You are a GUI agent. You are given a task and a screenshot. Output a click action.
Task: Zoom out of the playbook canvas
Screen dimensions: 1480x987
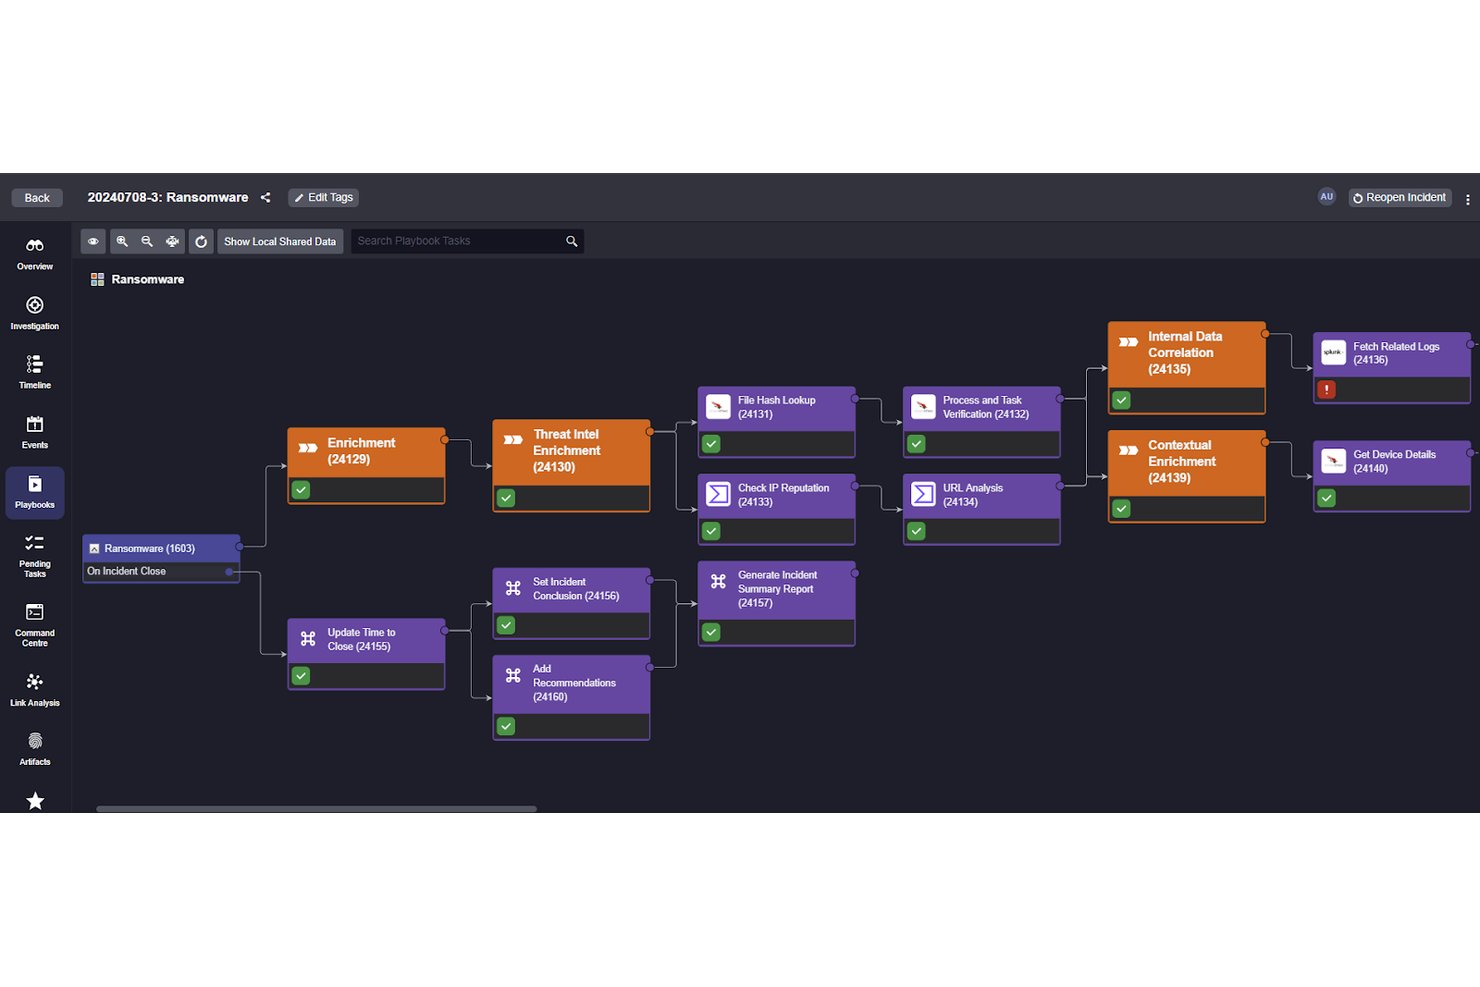tap(147, 241)
